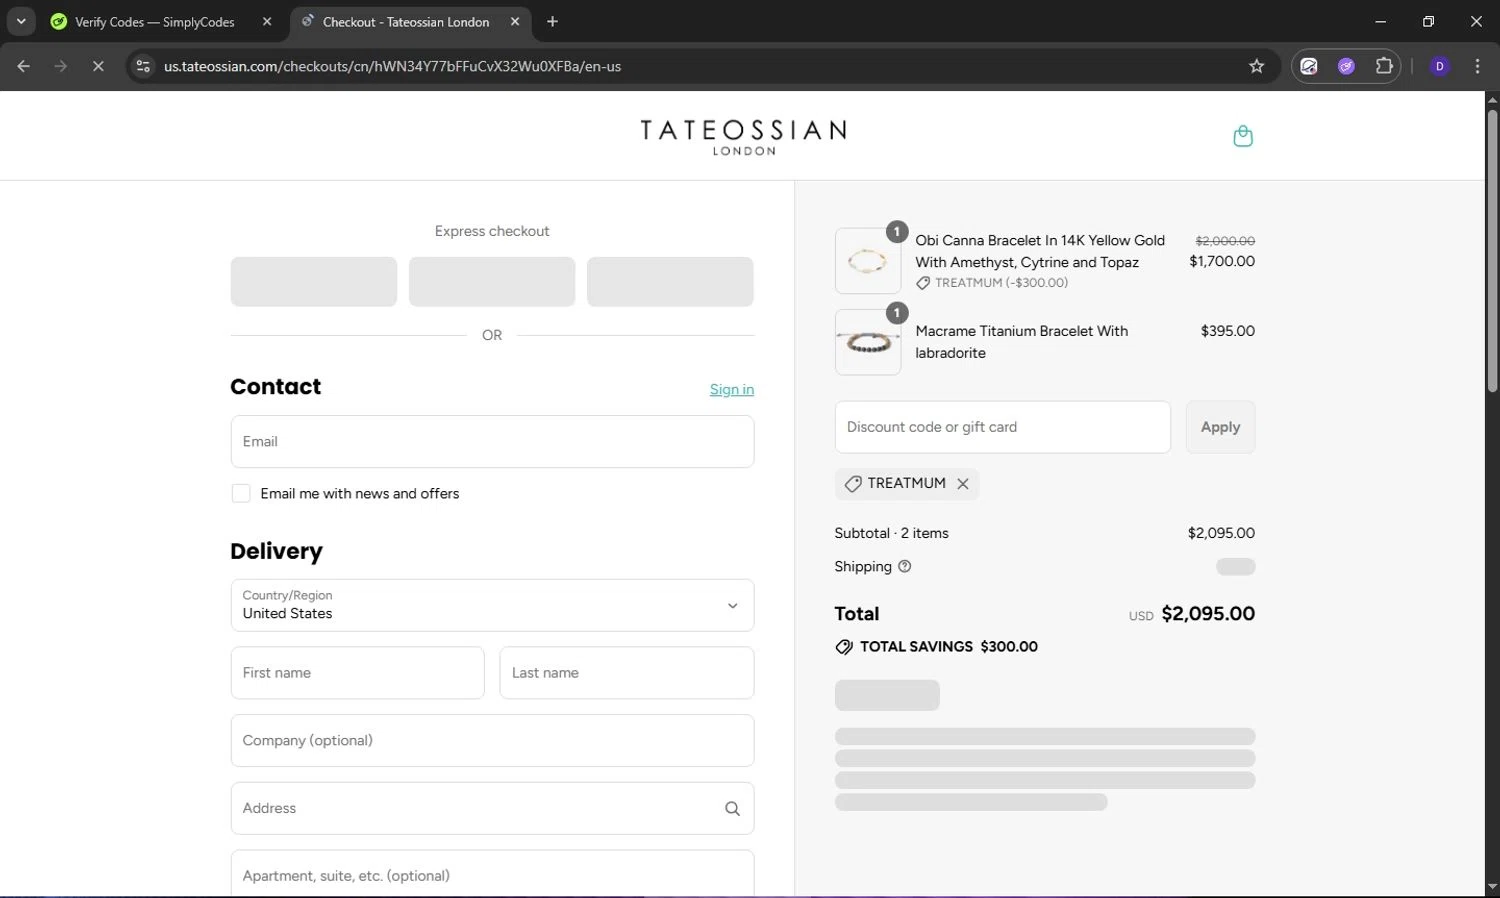Open the tab search dropdown arrow
Image resolution: width=1500 pixels, height=898 pixels.
21,21
